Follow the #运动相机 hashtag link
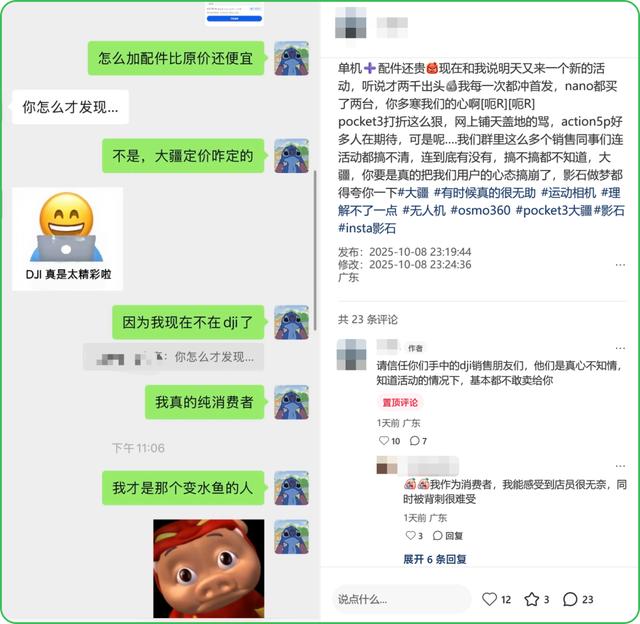The width and height of the screenshot is (640, 624). tap(569, 192)
